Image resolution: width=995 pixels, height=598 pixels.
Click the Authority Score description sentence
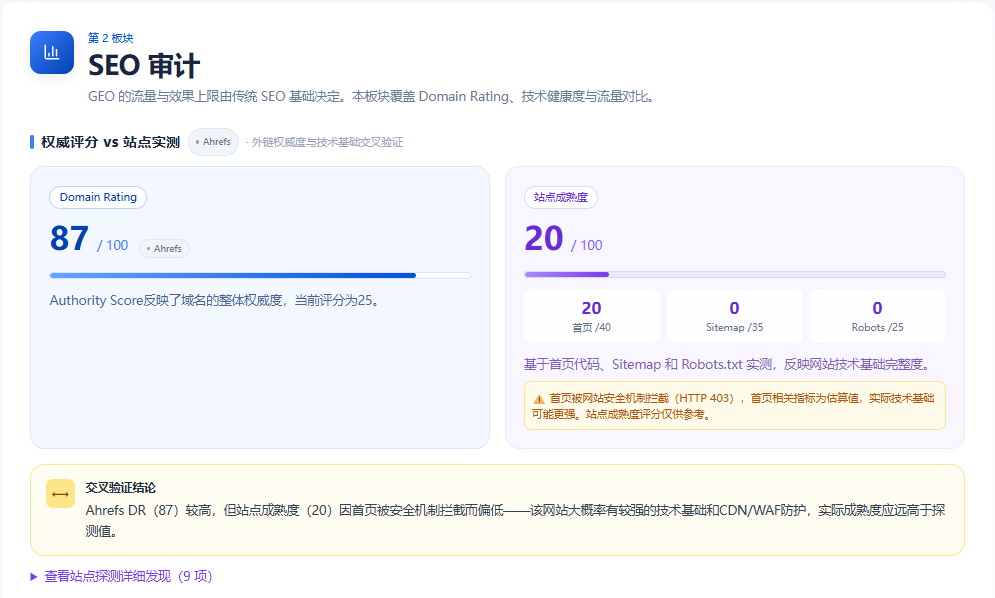[216, 300]
